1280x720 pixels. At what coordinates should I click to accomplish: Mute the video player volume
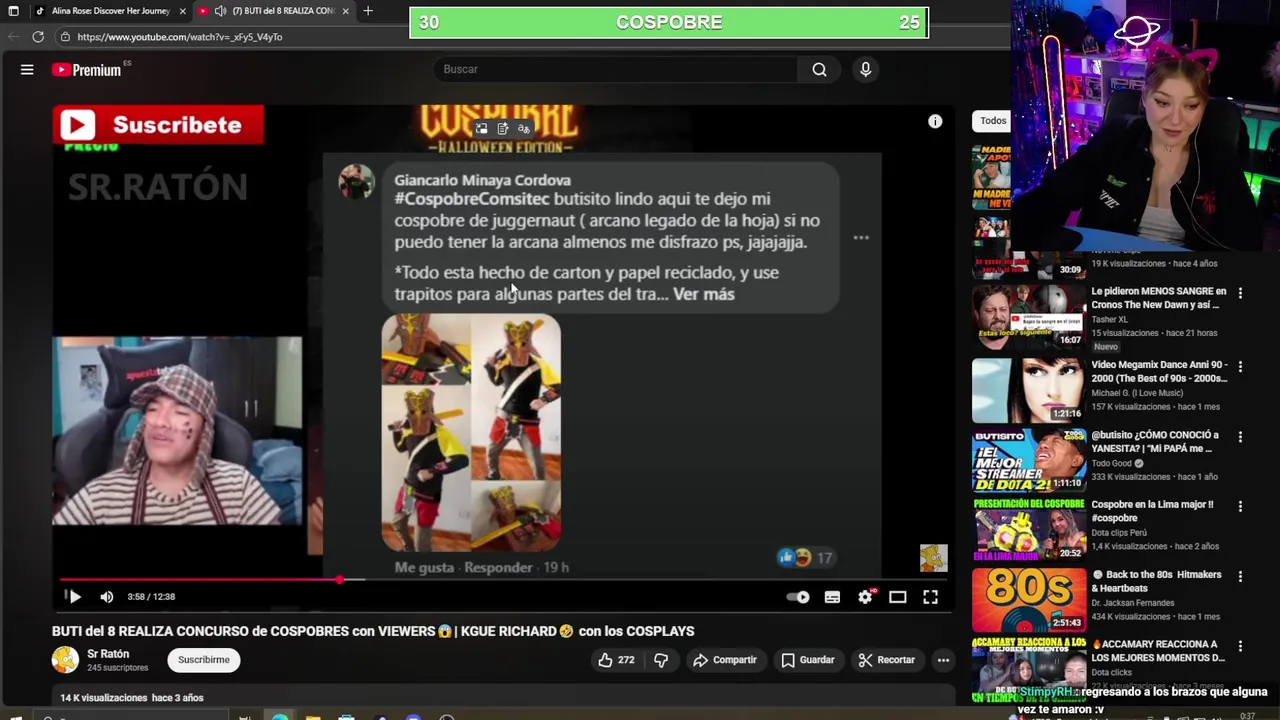pos(106,597)
